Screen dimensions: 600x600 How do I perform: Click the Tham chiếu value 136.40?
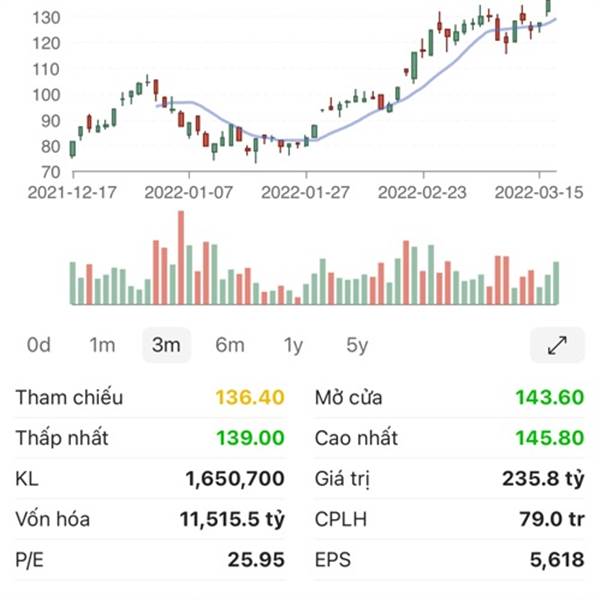250,397
